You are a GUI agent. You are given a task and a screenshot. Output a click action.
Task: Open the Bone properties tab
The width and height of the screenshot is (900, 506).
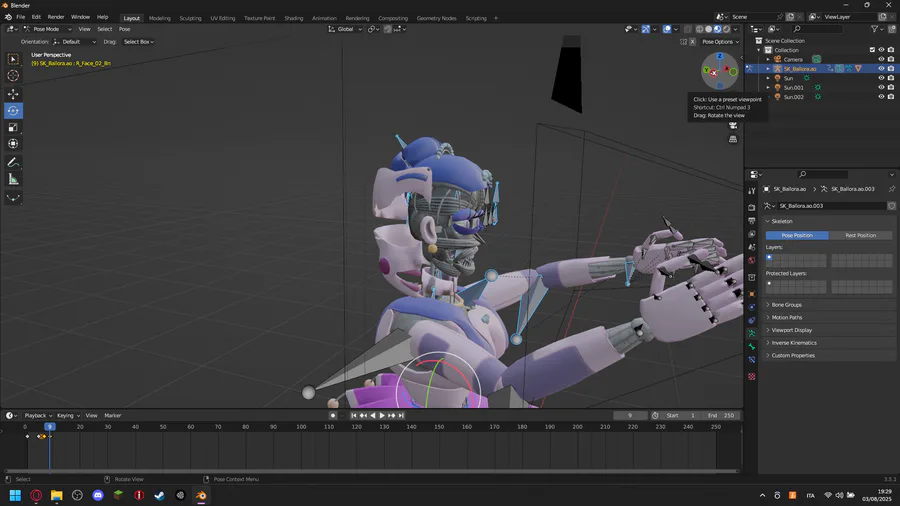pyautogui.click(x=752, y=347)
